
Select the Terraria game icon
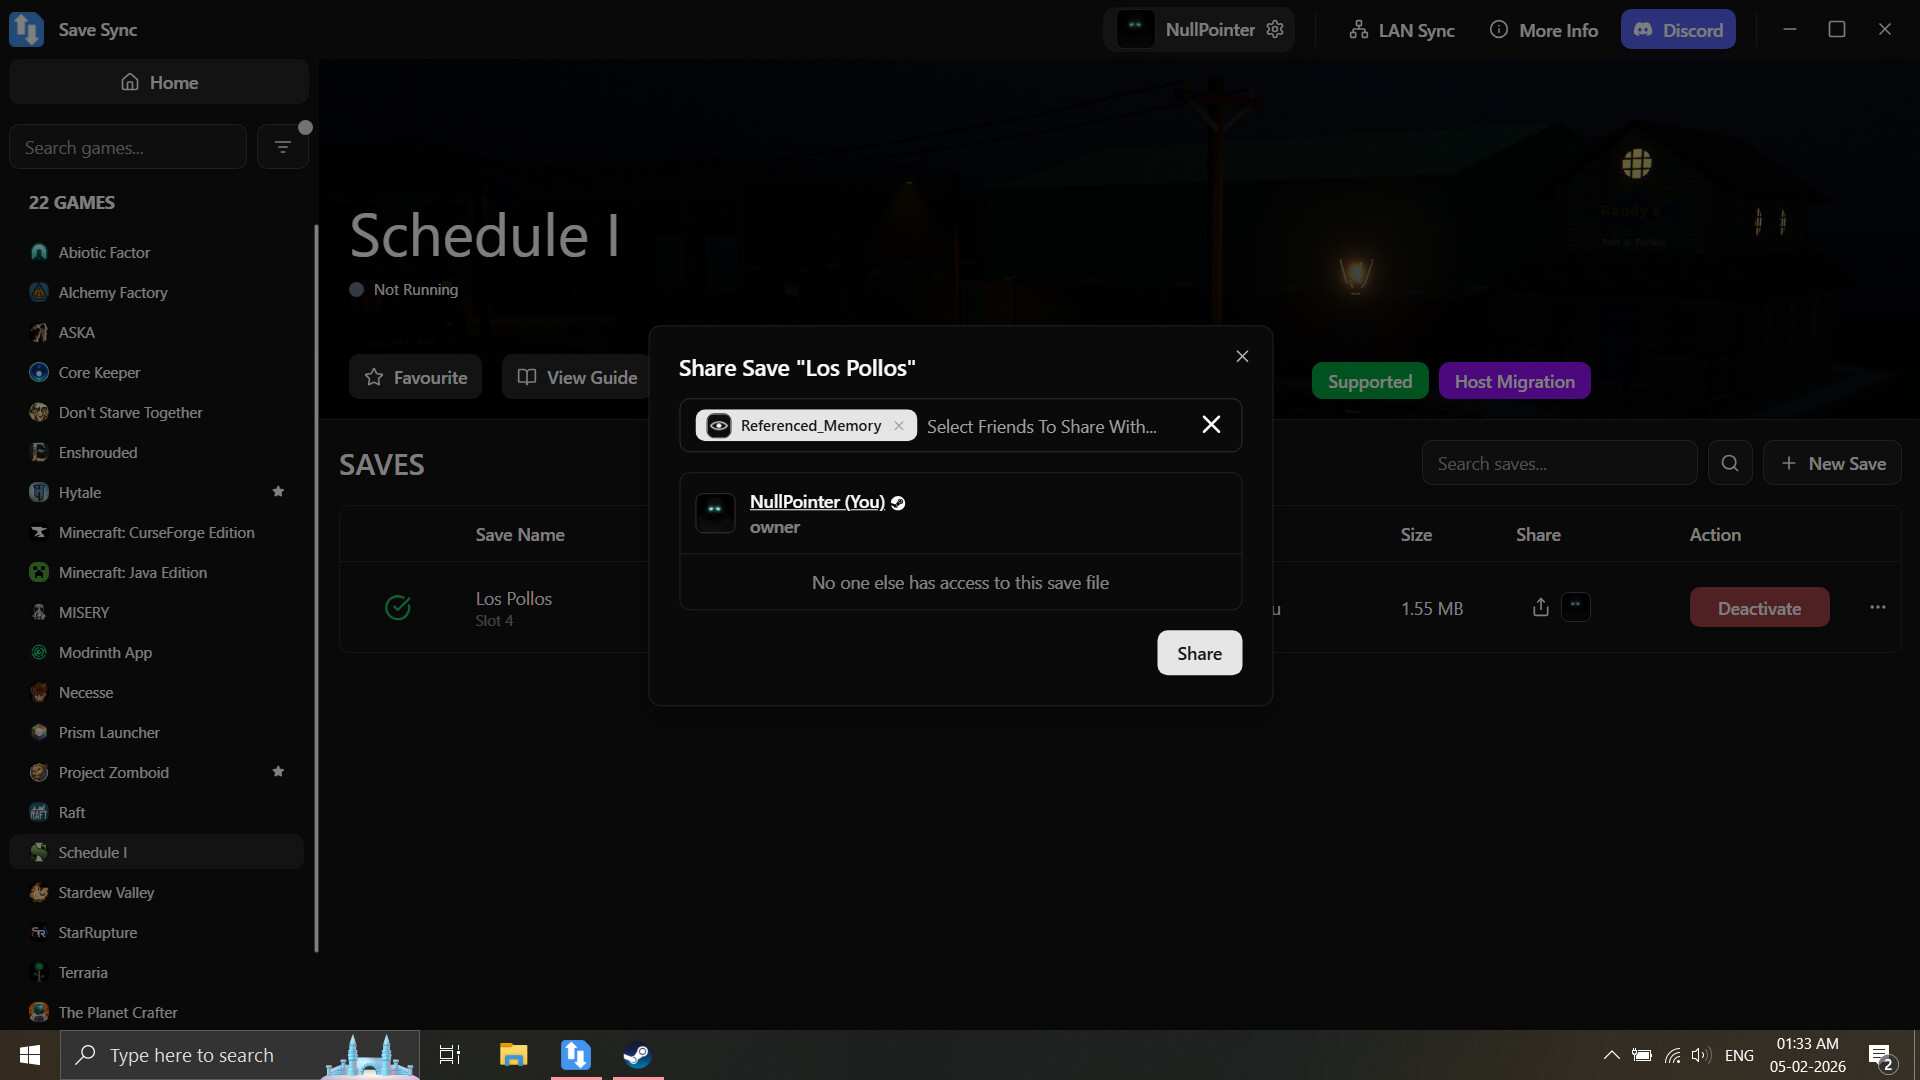(x=38, y=972)
